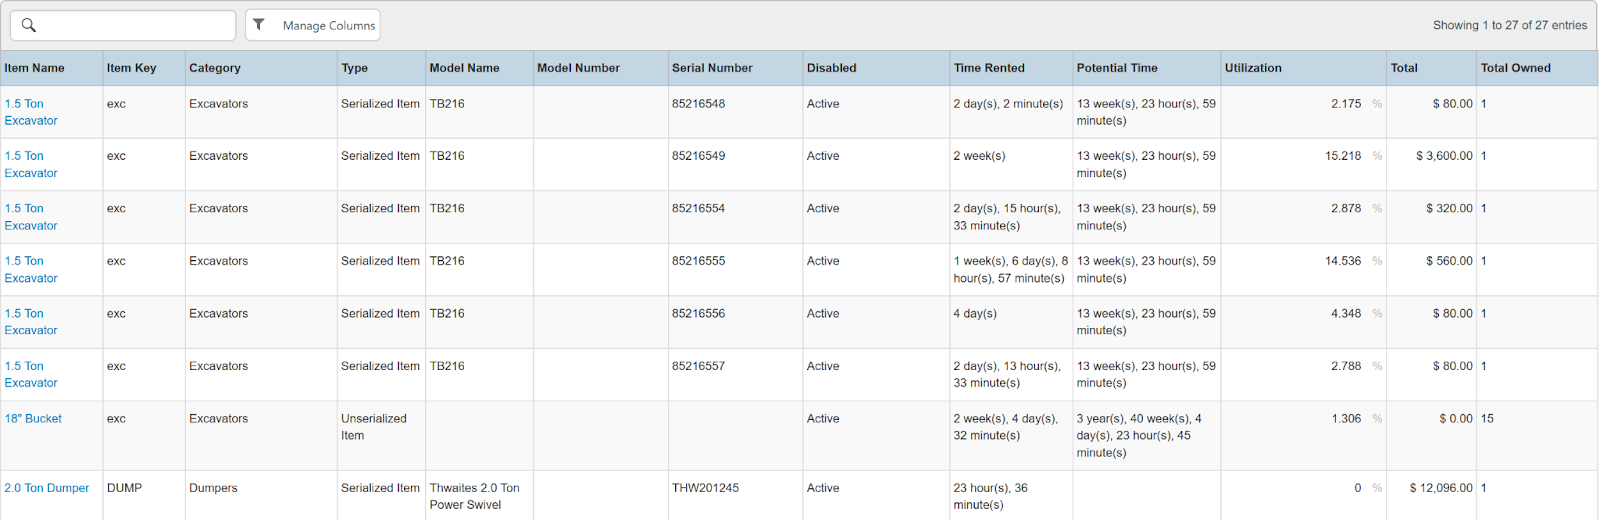Sort by Utilization column header
Image resolution: width=1600 pixels, height=520 pixels.
click(x=1253, y=68)
